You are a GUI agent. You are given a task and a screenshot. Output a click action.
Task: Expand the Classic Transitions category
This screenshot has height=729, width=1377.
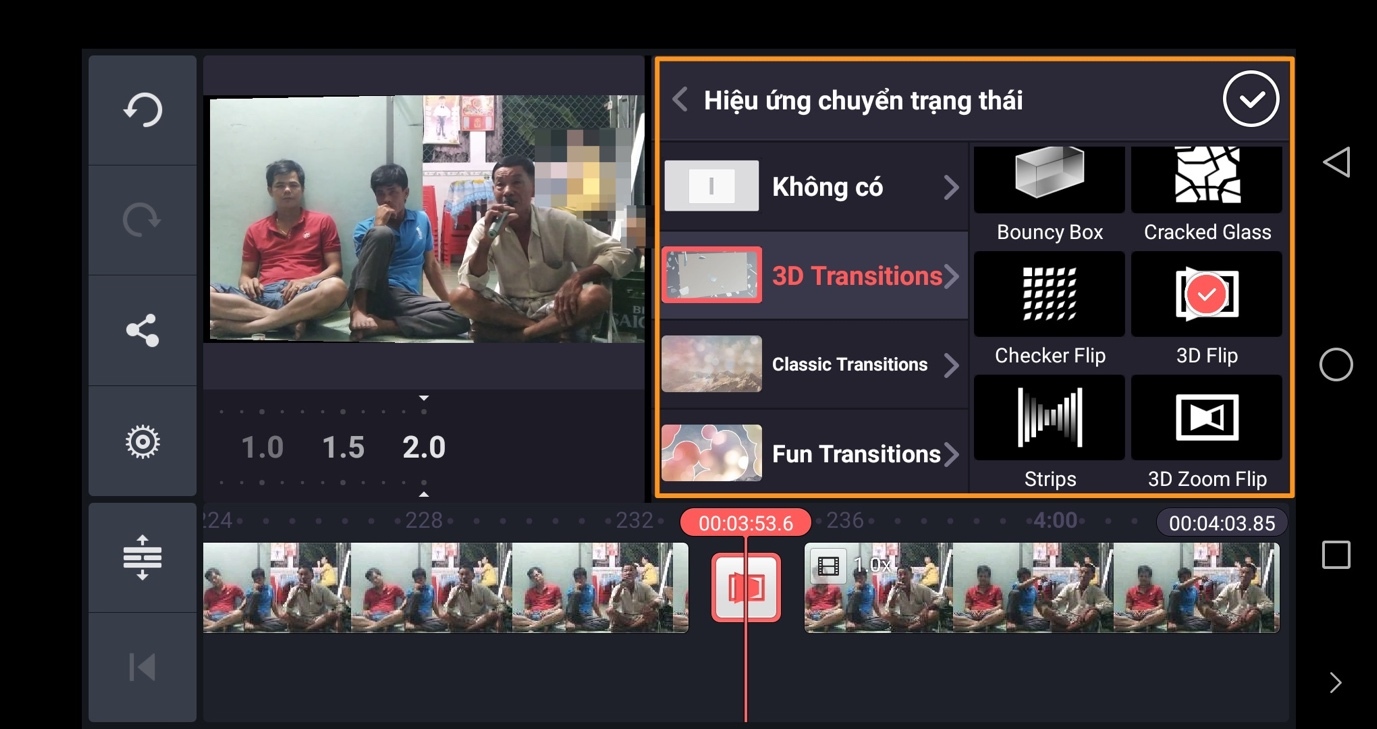click(x=812, y=365)
